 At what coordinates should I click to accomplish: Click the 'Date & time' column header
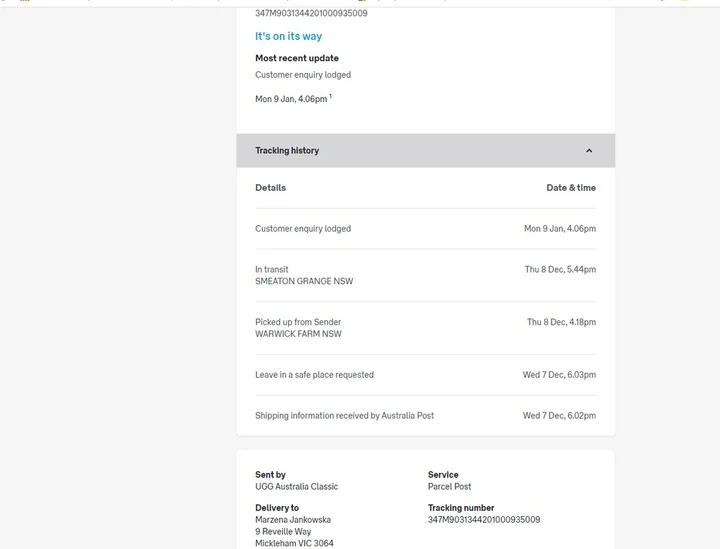(570, 188)
